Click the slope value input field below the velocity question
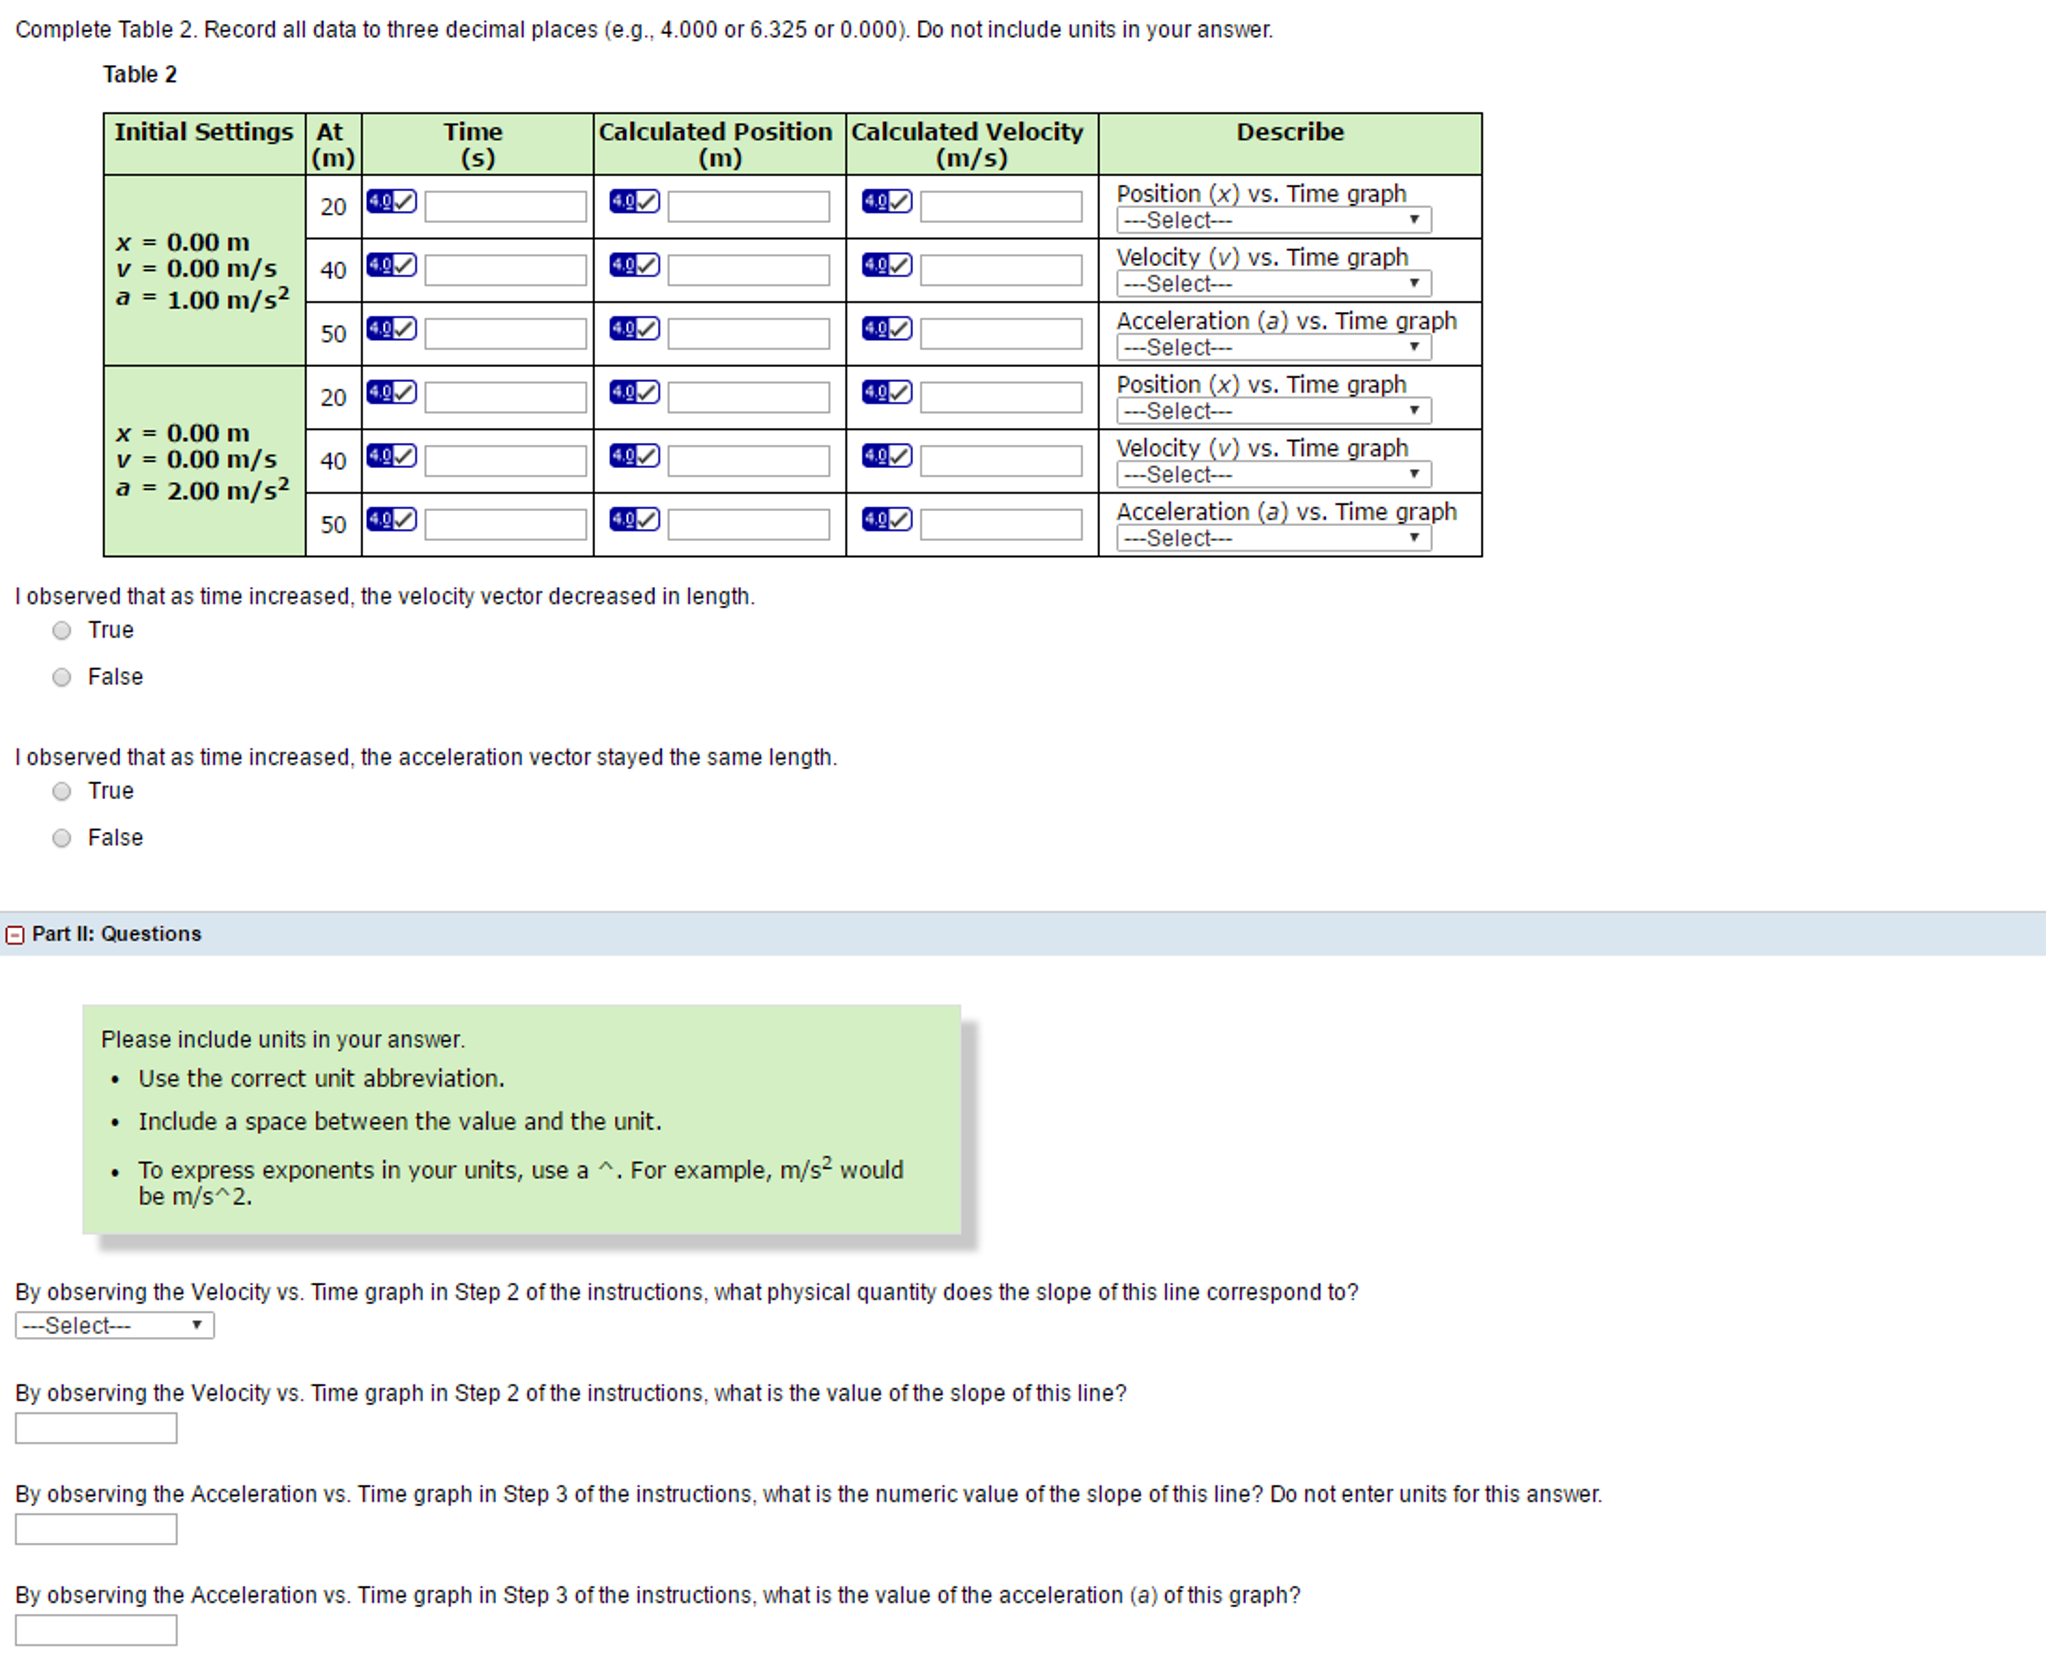Image resolution: width=2046 pixels, height=1676 pixels. point(95,1428)
